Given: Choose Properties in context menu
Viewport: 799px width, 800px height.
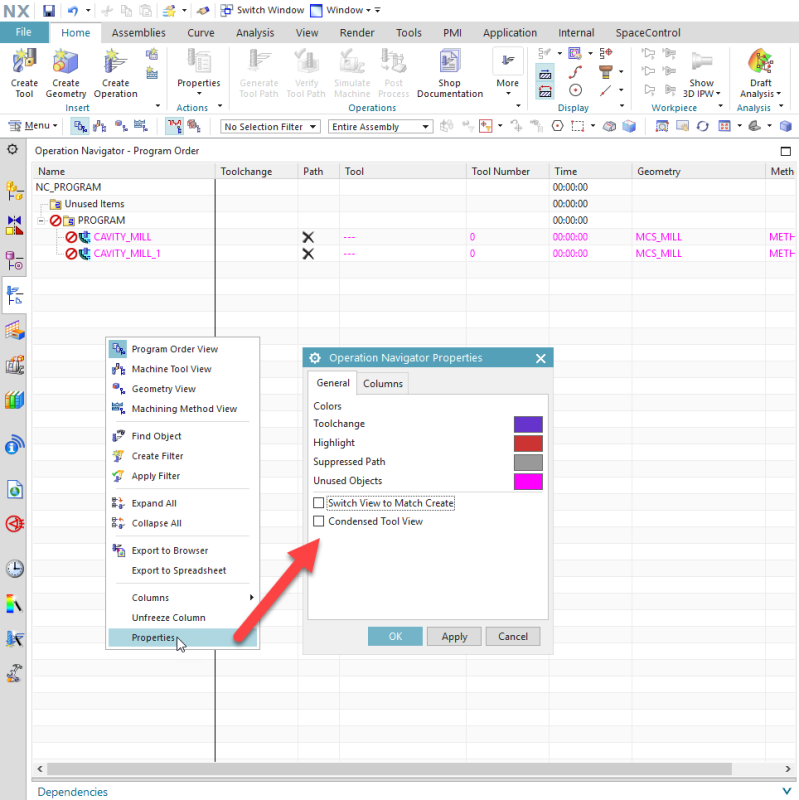Looking at the screenshot, I should coord(183,638).
